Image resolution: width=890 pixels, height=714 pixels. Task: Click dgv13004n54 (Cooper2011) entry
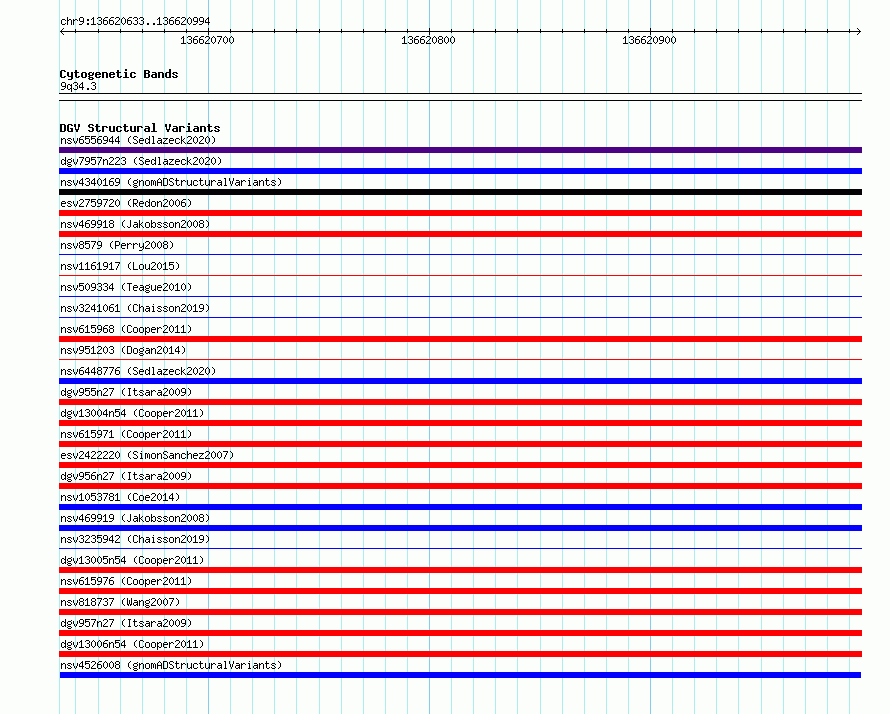coord(132,413)
